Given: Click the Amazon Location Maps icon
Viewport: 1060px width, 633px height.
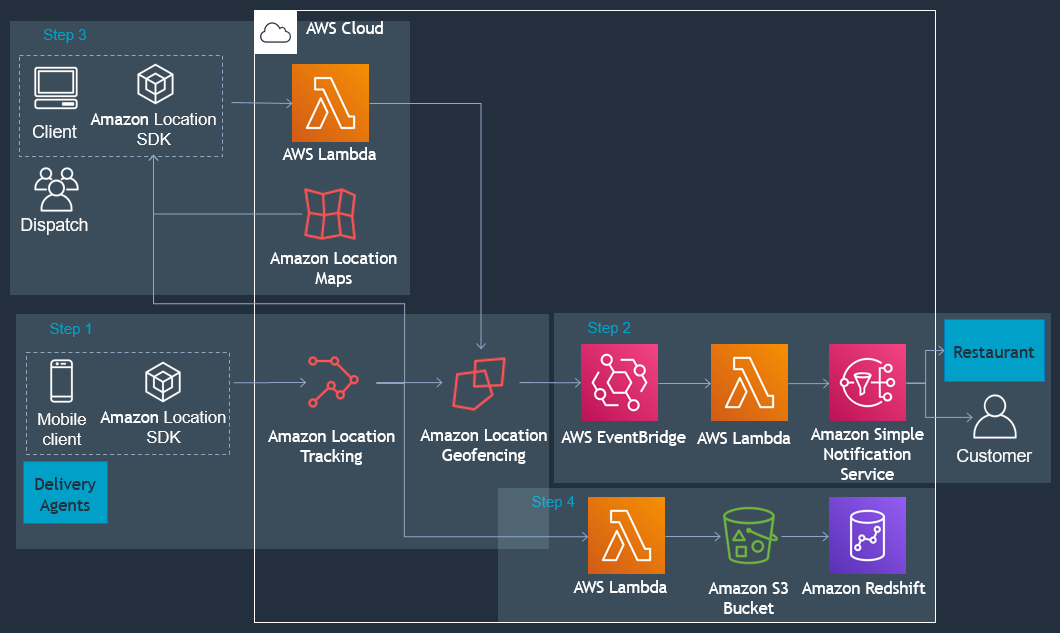Looking at the screenshot, I should [330, 214].
